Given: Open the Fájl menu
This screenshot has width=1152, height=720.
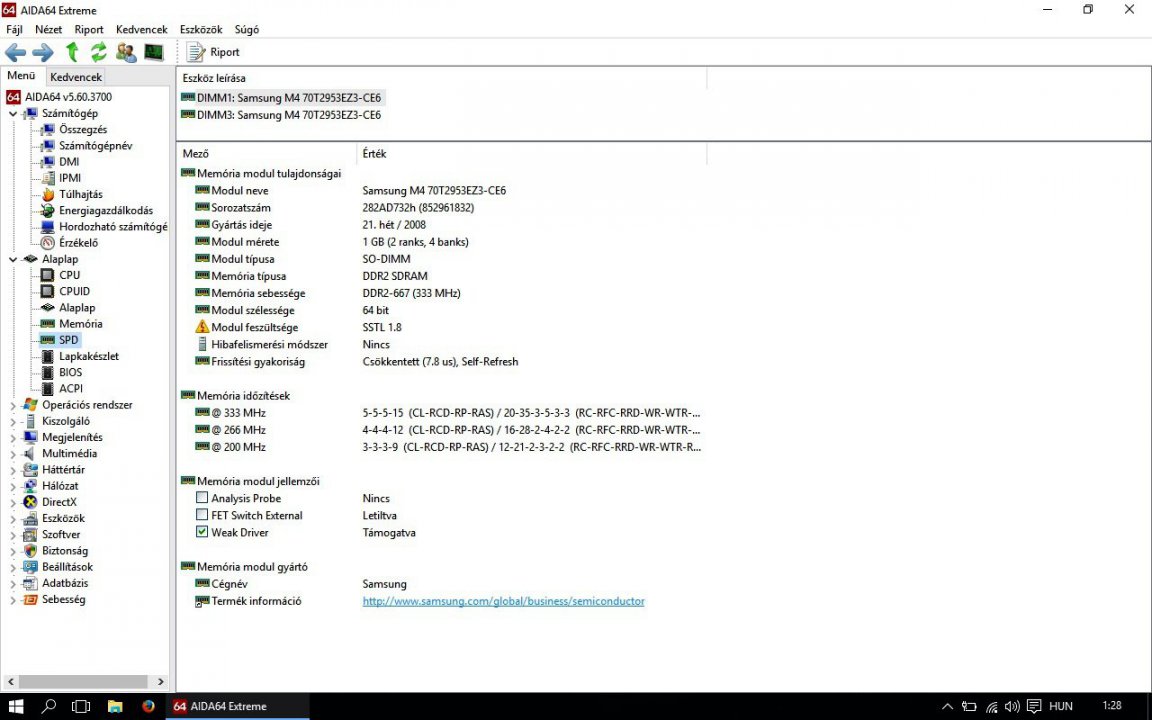Looking at the screenshot, I should point(14,29).
